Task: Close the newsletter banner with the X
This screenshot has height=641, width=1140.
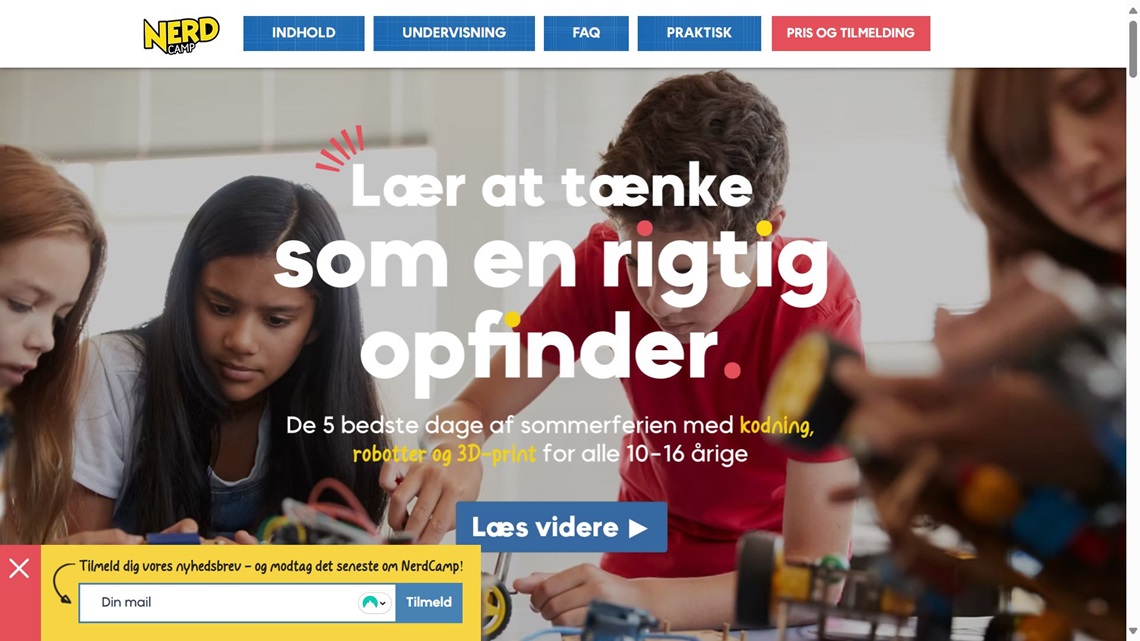Action: click(x=20, y=568)
